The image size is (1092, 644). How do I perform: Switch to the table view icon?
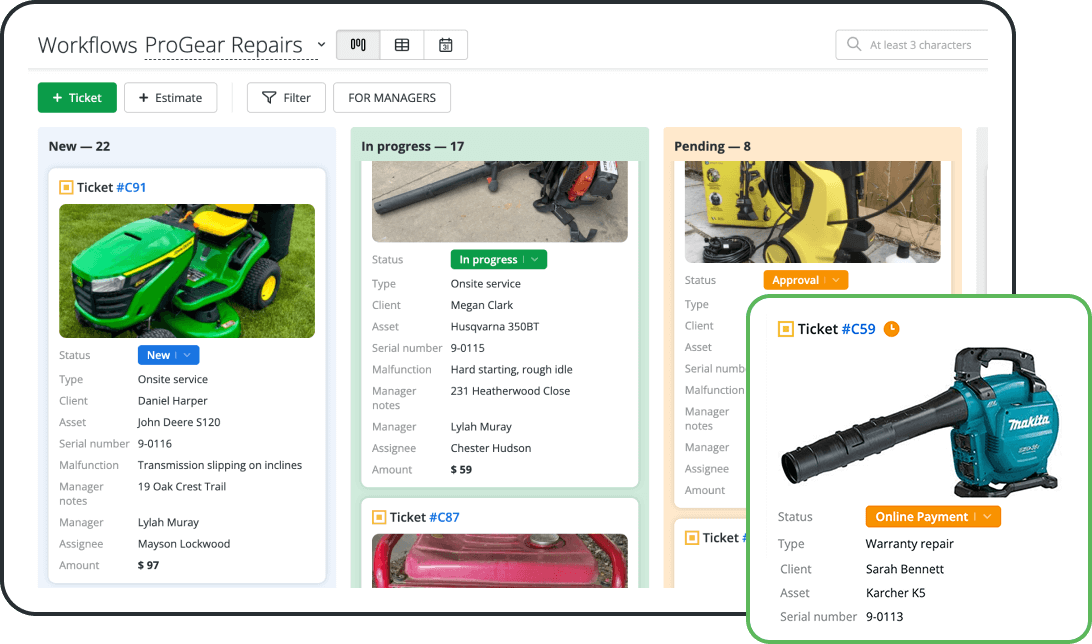(x=401, y=44)
